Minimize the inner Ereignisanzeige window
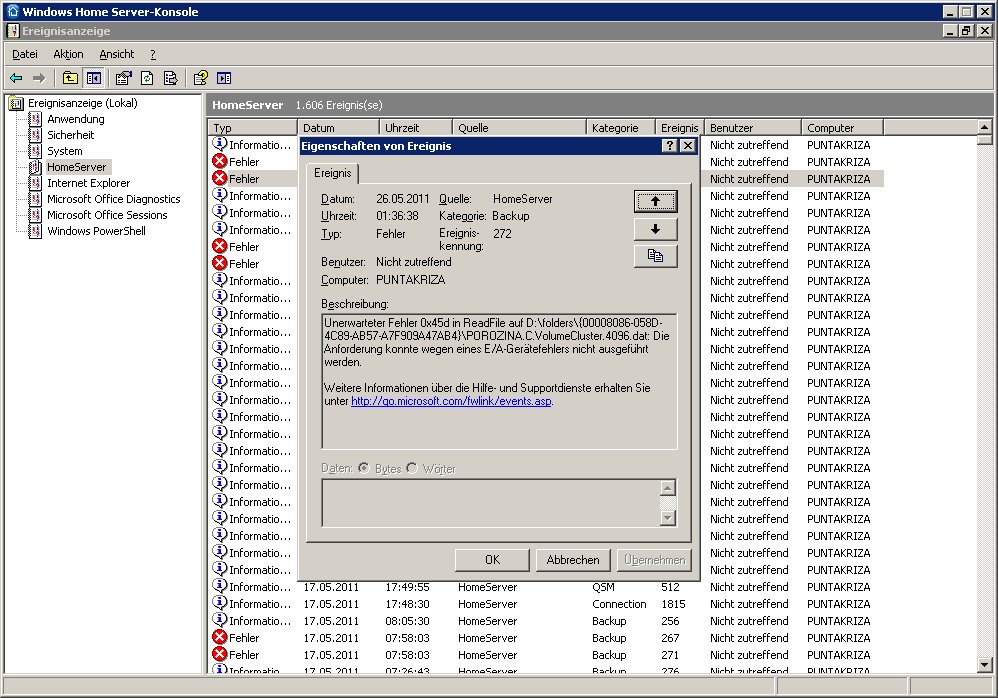Image resolution: width=998 pixels, height=698 pixels. pyautogui.click(x=950, y=30)
